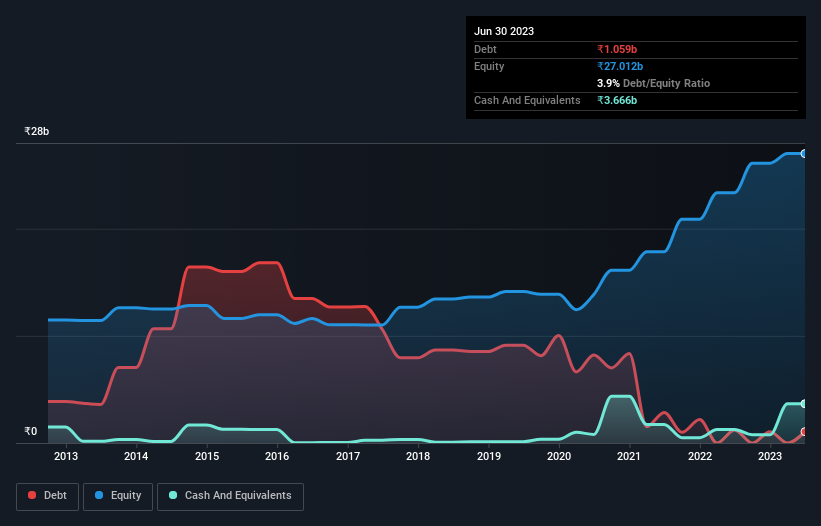
Task: Click the blue Equity legend dot
Action: (x=99, y=495)
